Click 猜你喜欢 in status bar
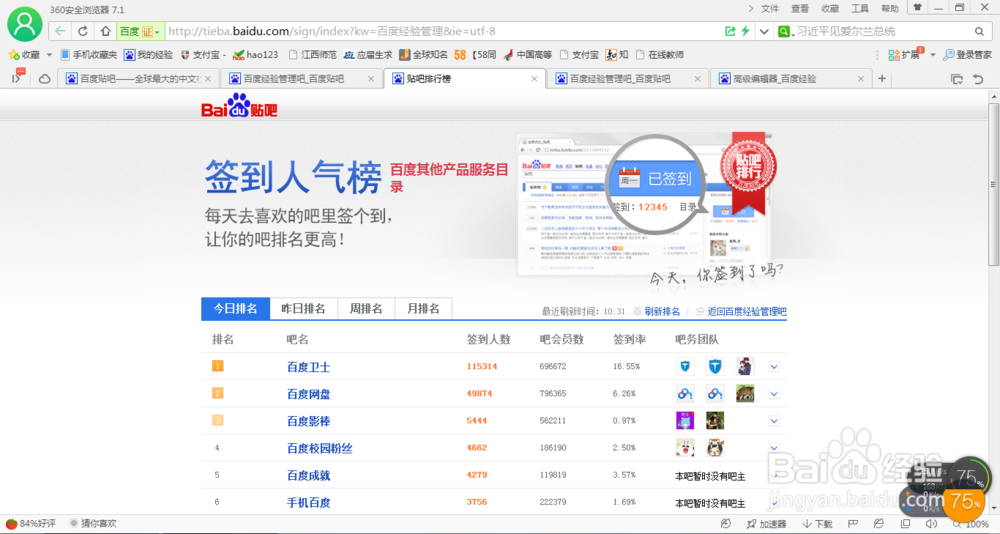Image resolution: width=1000 pixels, height=534 pixels. [x=93, y=524]
